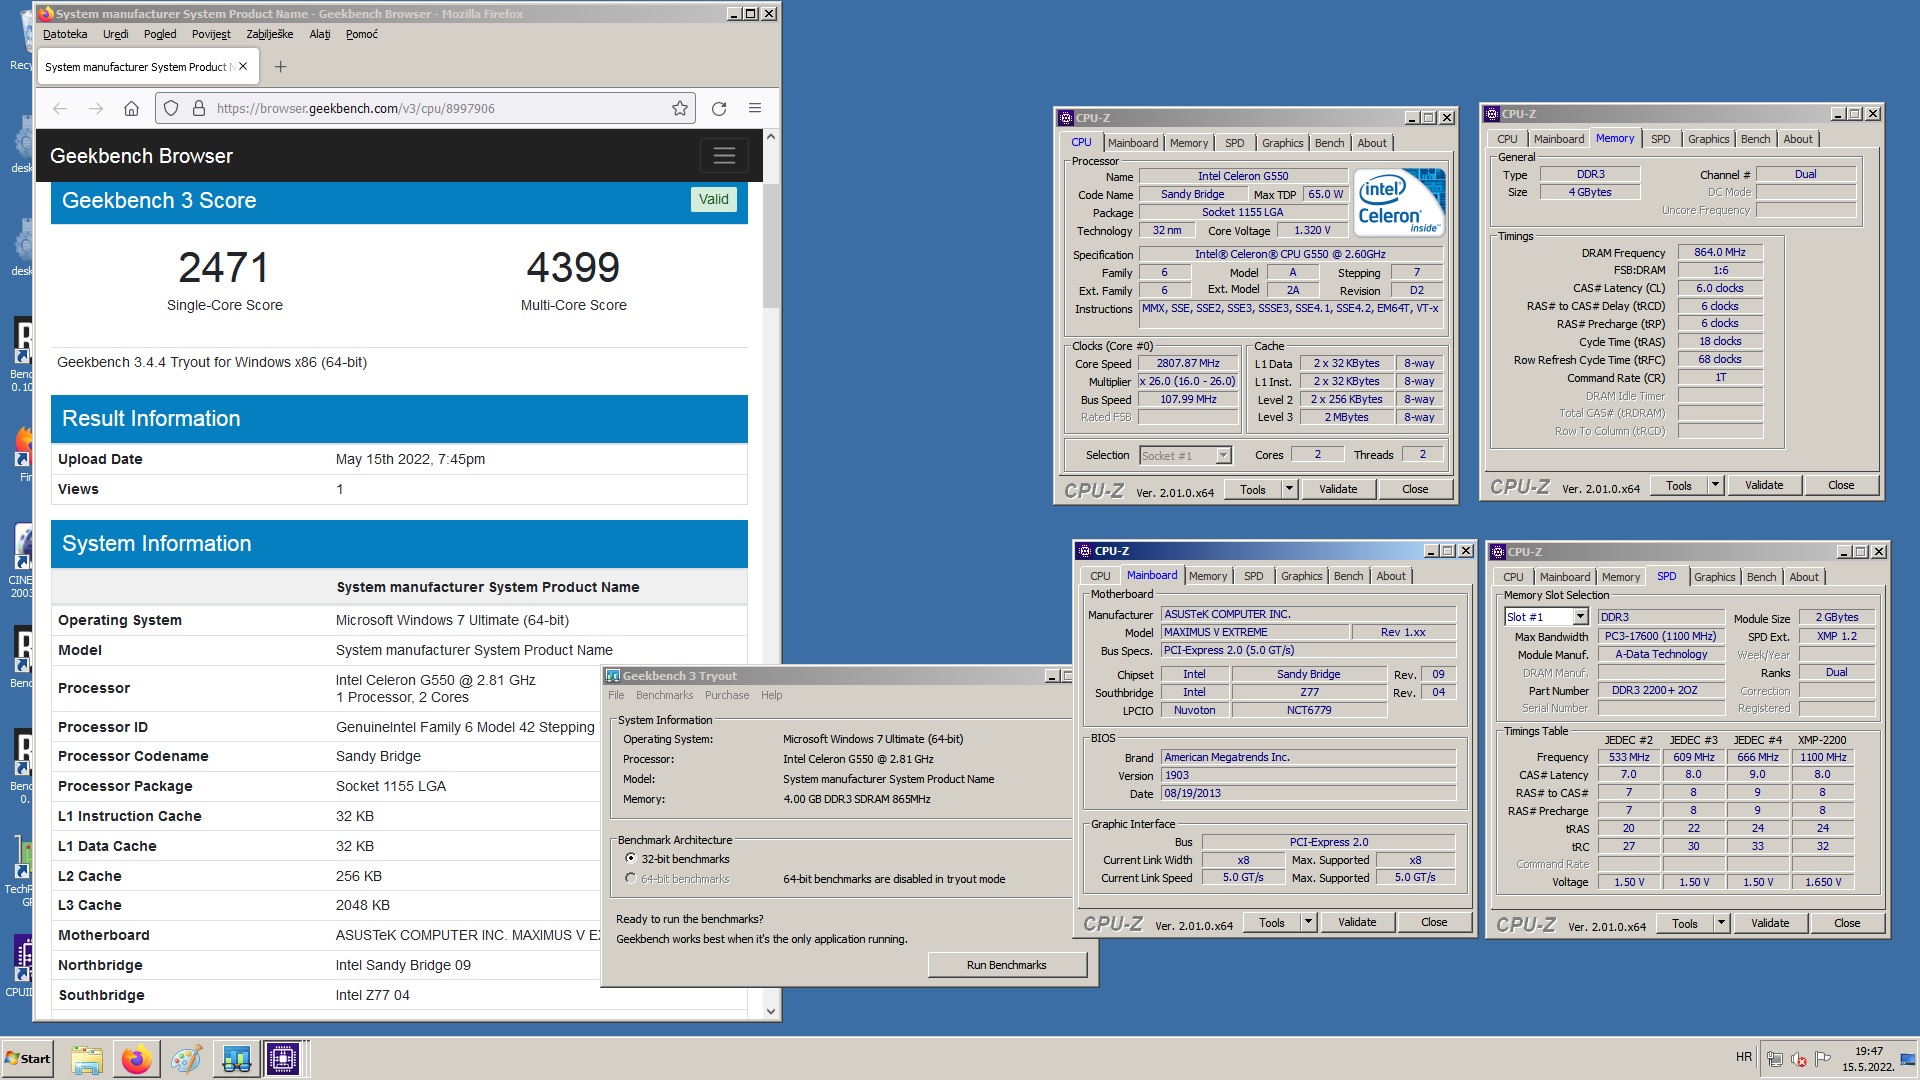The image size is (1920, 1080).
Task: Open Tools dropdown arrow in CPU tab window
Action: tap(1289, 489)
